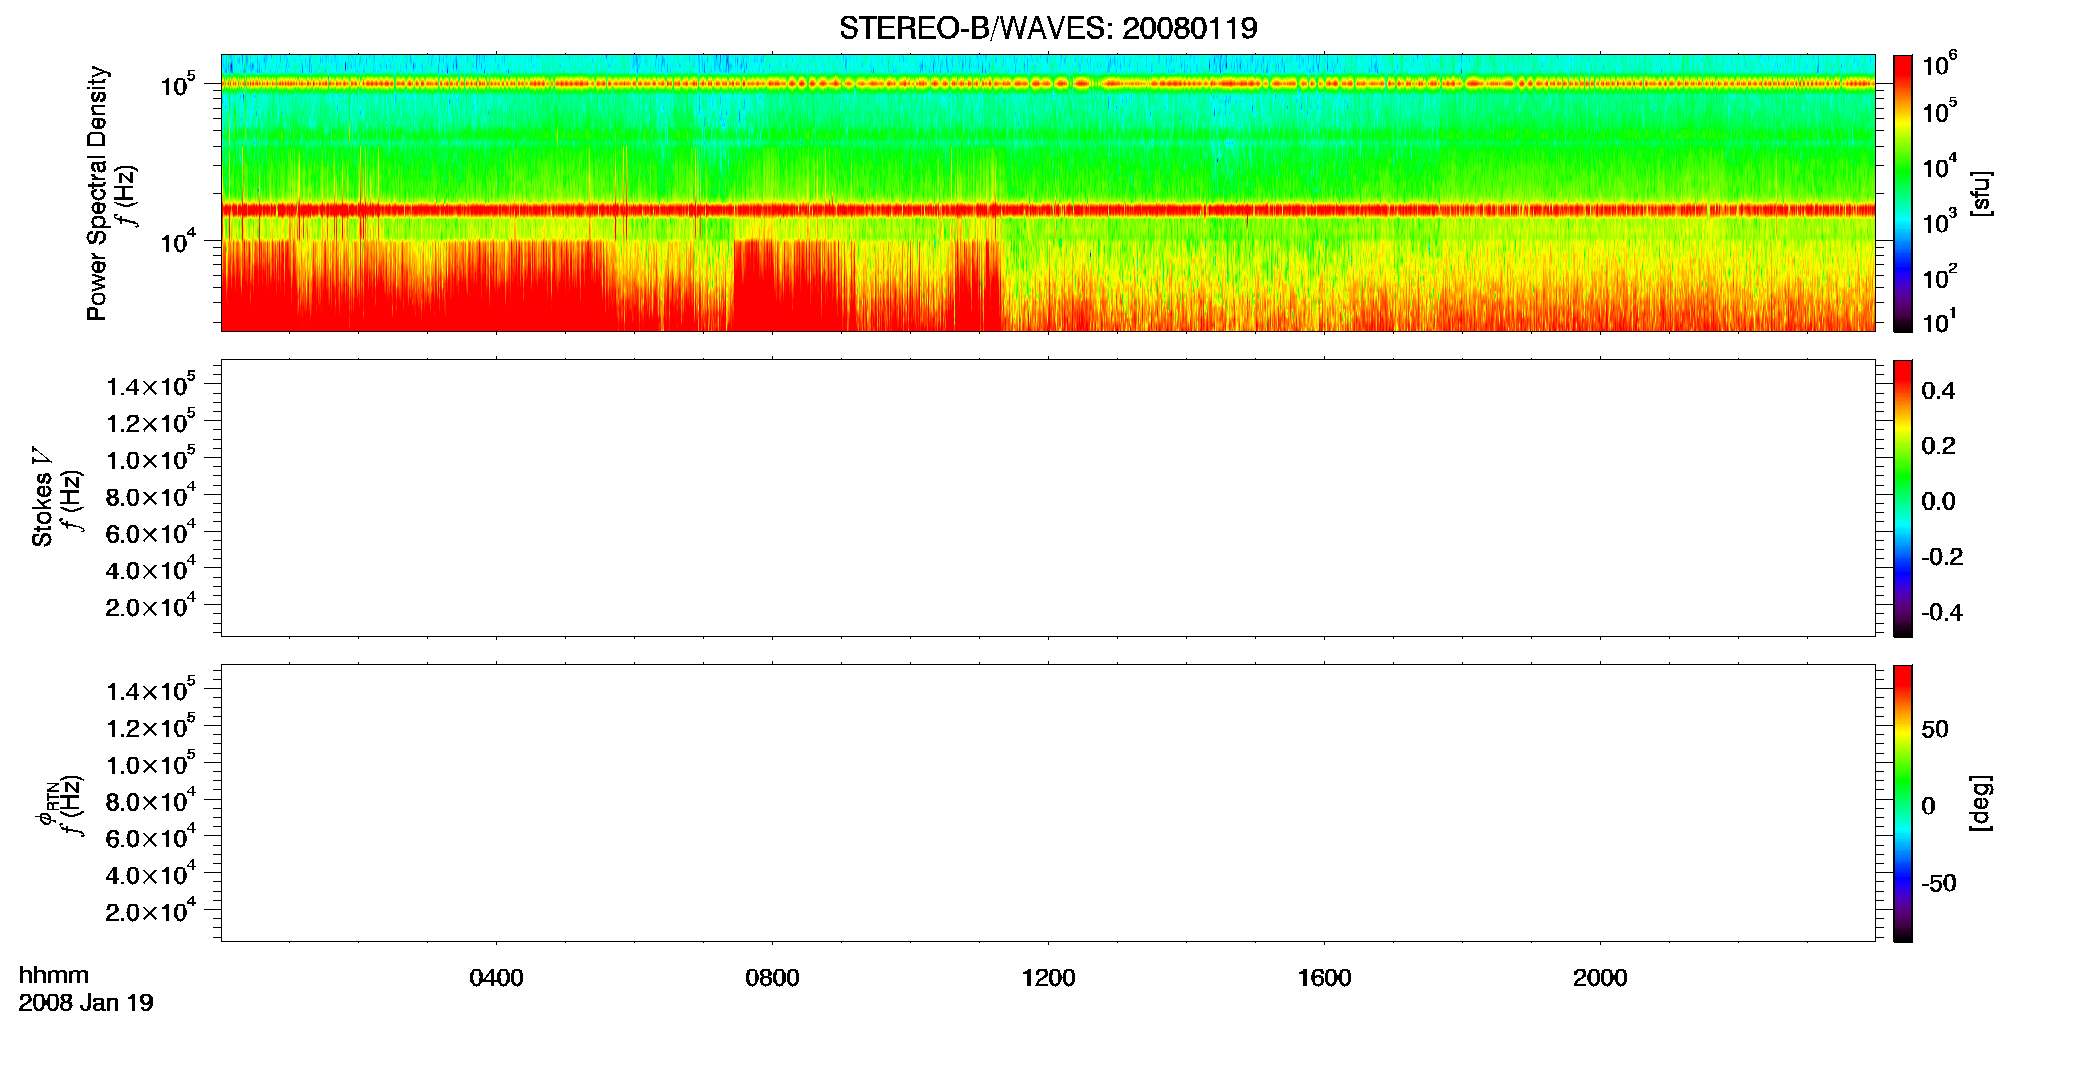
Task: Click the 10^6 tick on sfu colorbar
Action: [x=1940, y=64]
